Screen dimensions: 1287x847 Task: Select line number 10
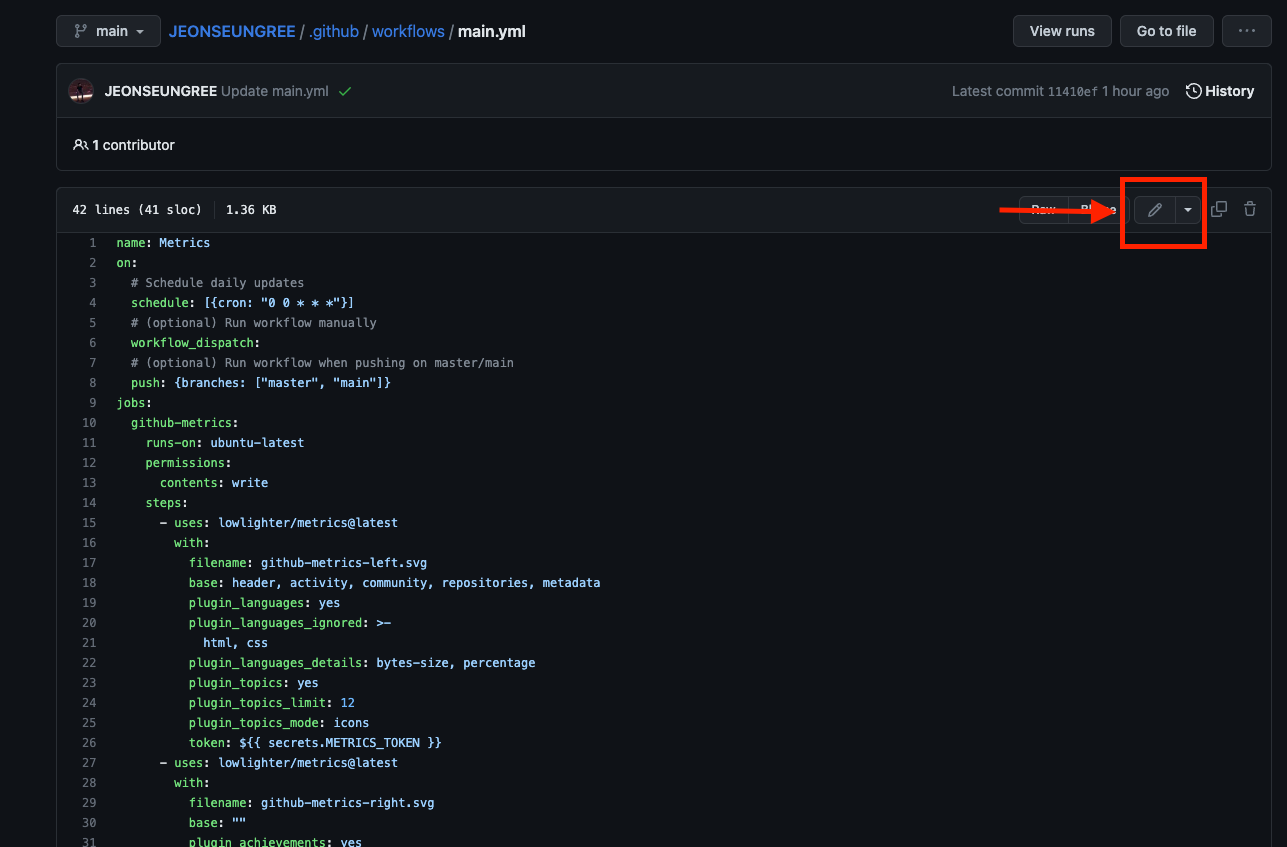(89, 423)
